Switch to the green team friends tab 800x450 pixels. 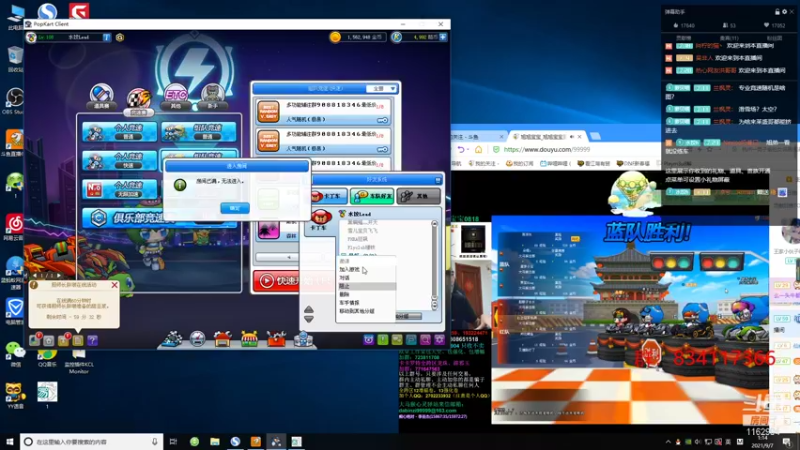[x=372, y=196]
